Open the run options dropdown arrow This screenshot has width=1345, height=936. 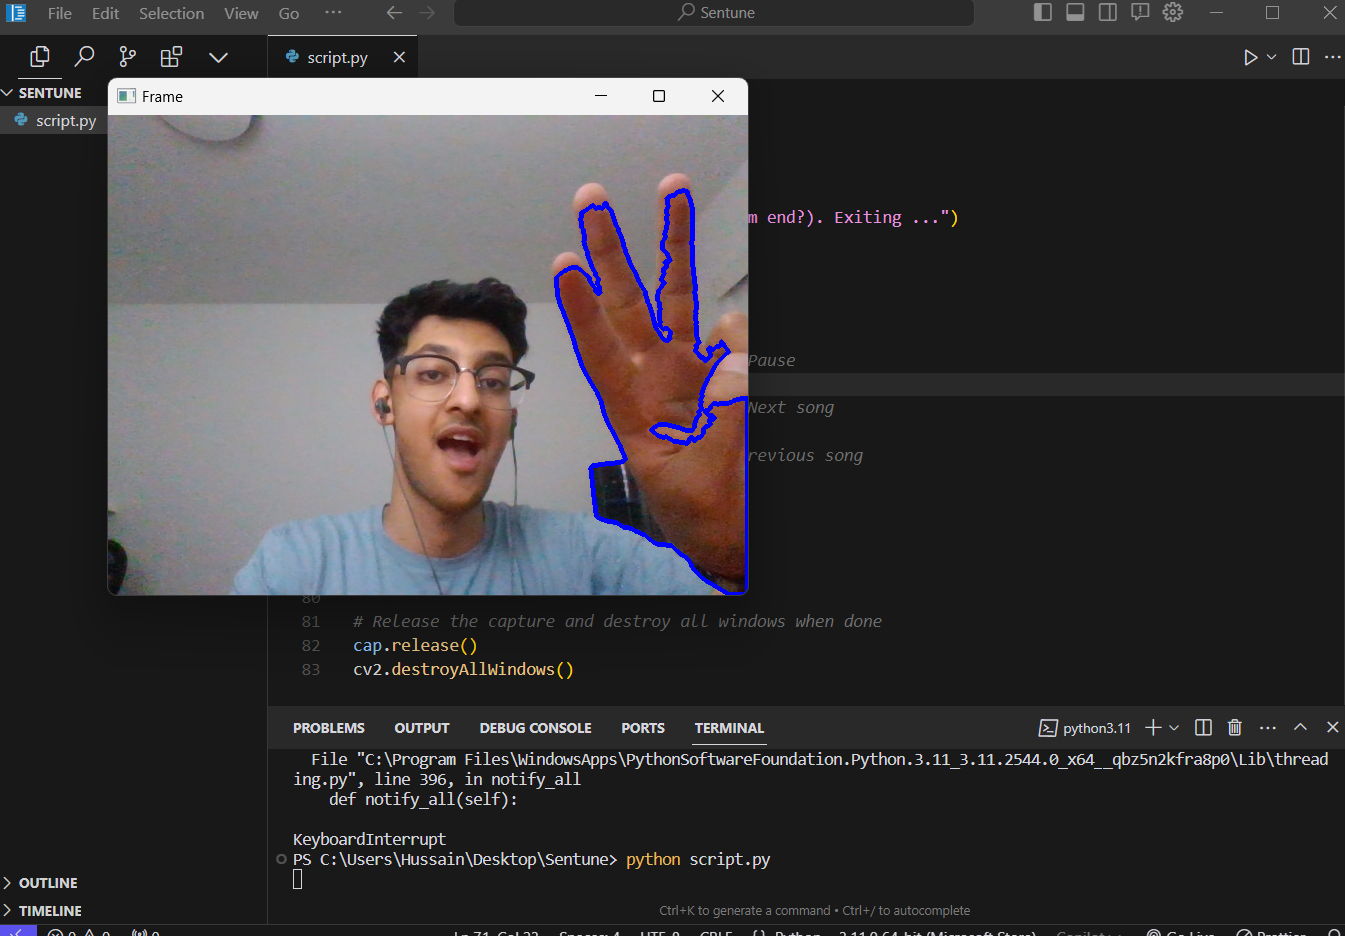pyautogui.click(x=1271, y=57)
